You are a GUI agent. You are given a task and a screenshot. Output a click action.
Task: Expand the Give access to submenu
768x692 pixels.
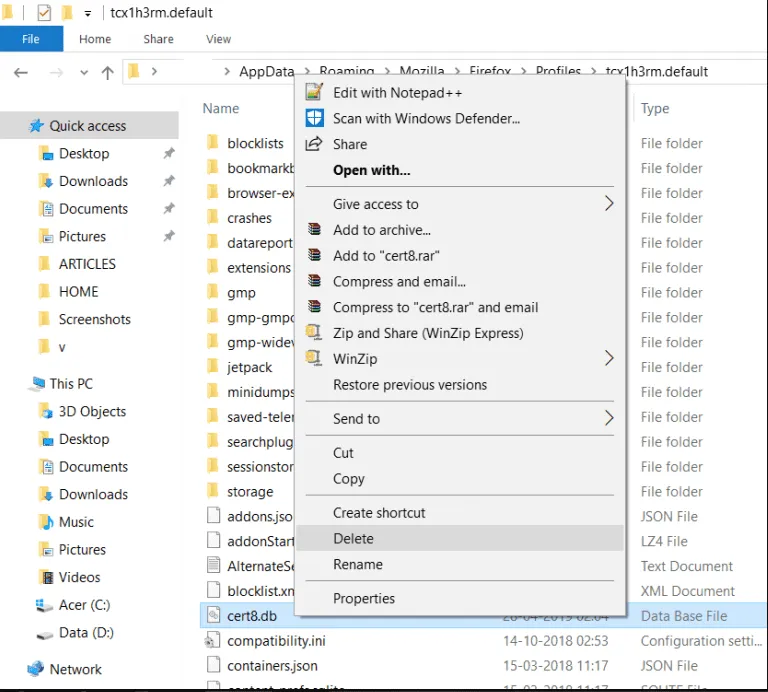pyautogui.click(x=608, y=203)
